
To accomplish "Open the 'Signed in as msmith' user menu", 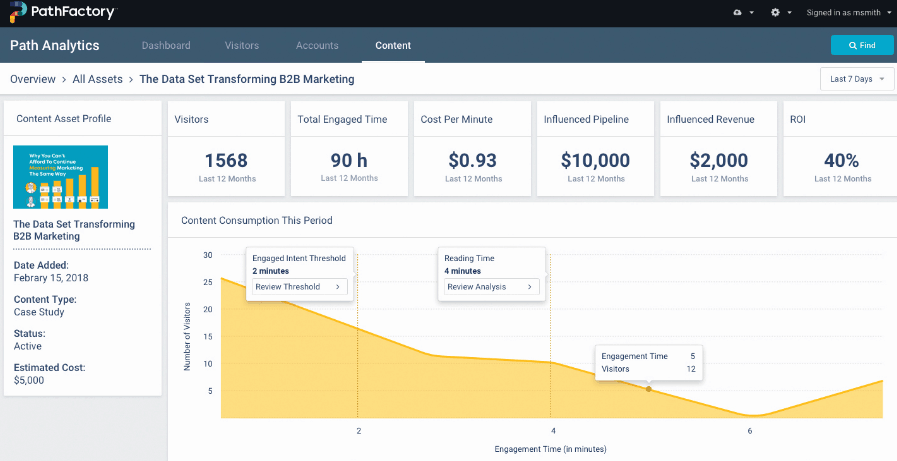I will pyautogui.click(x=848, y=13).
